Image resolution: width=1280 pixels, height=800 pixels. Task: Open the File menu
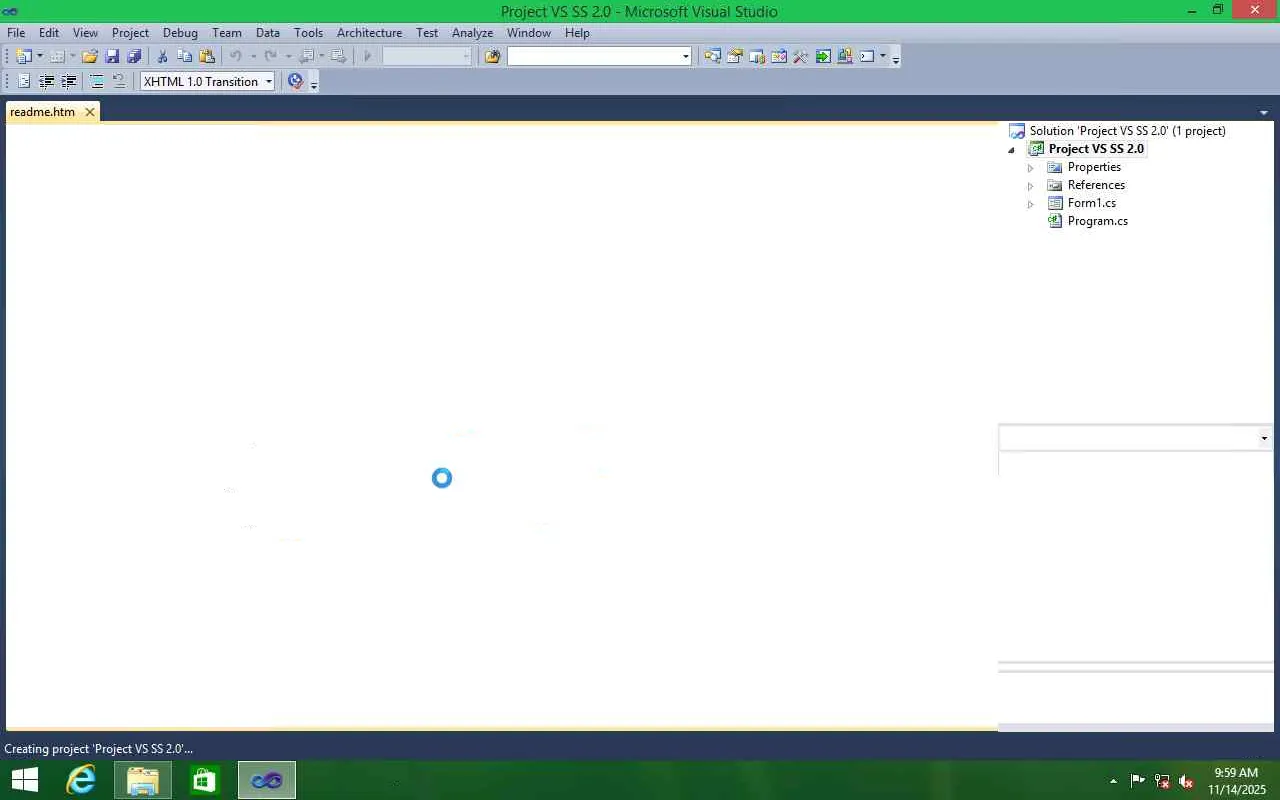pyautogui.click(x=16, y=33)
